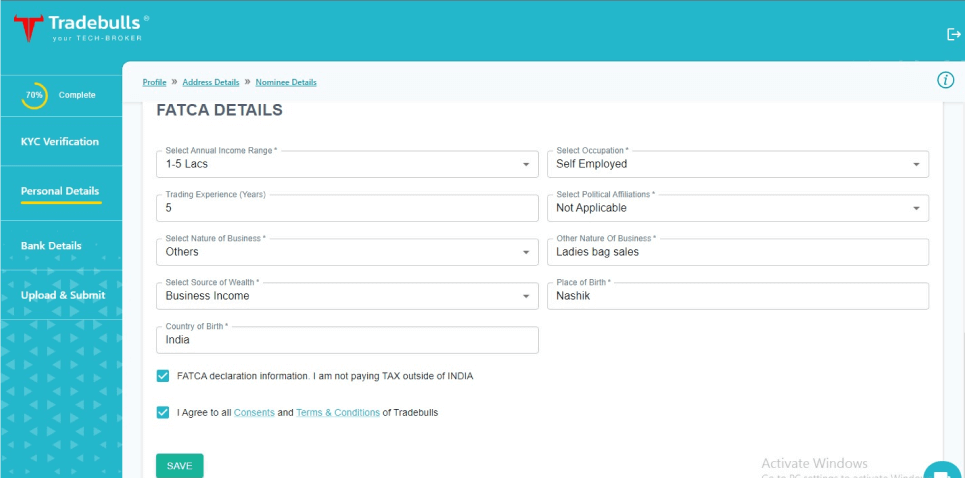
Task: Go to KYC Verification section
Action: point(60,142)
